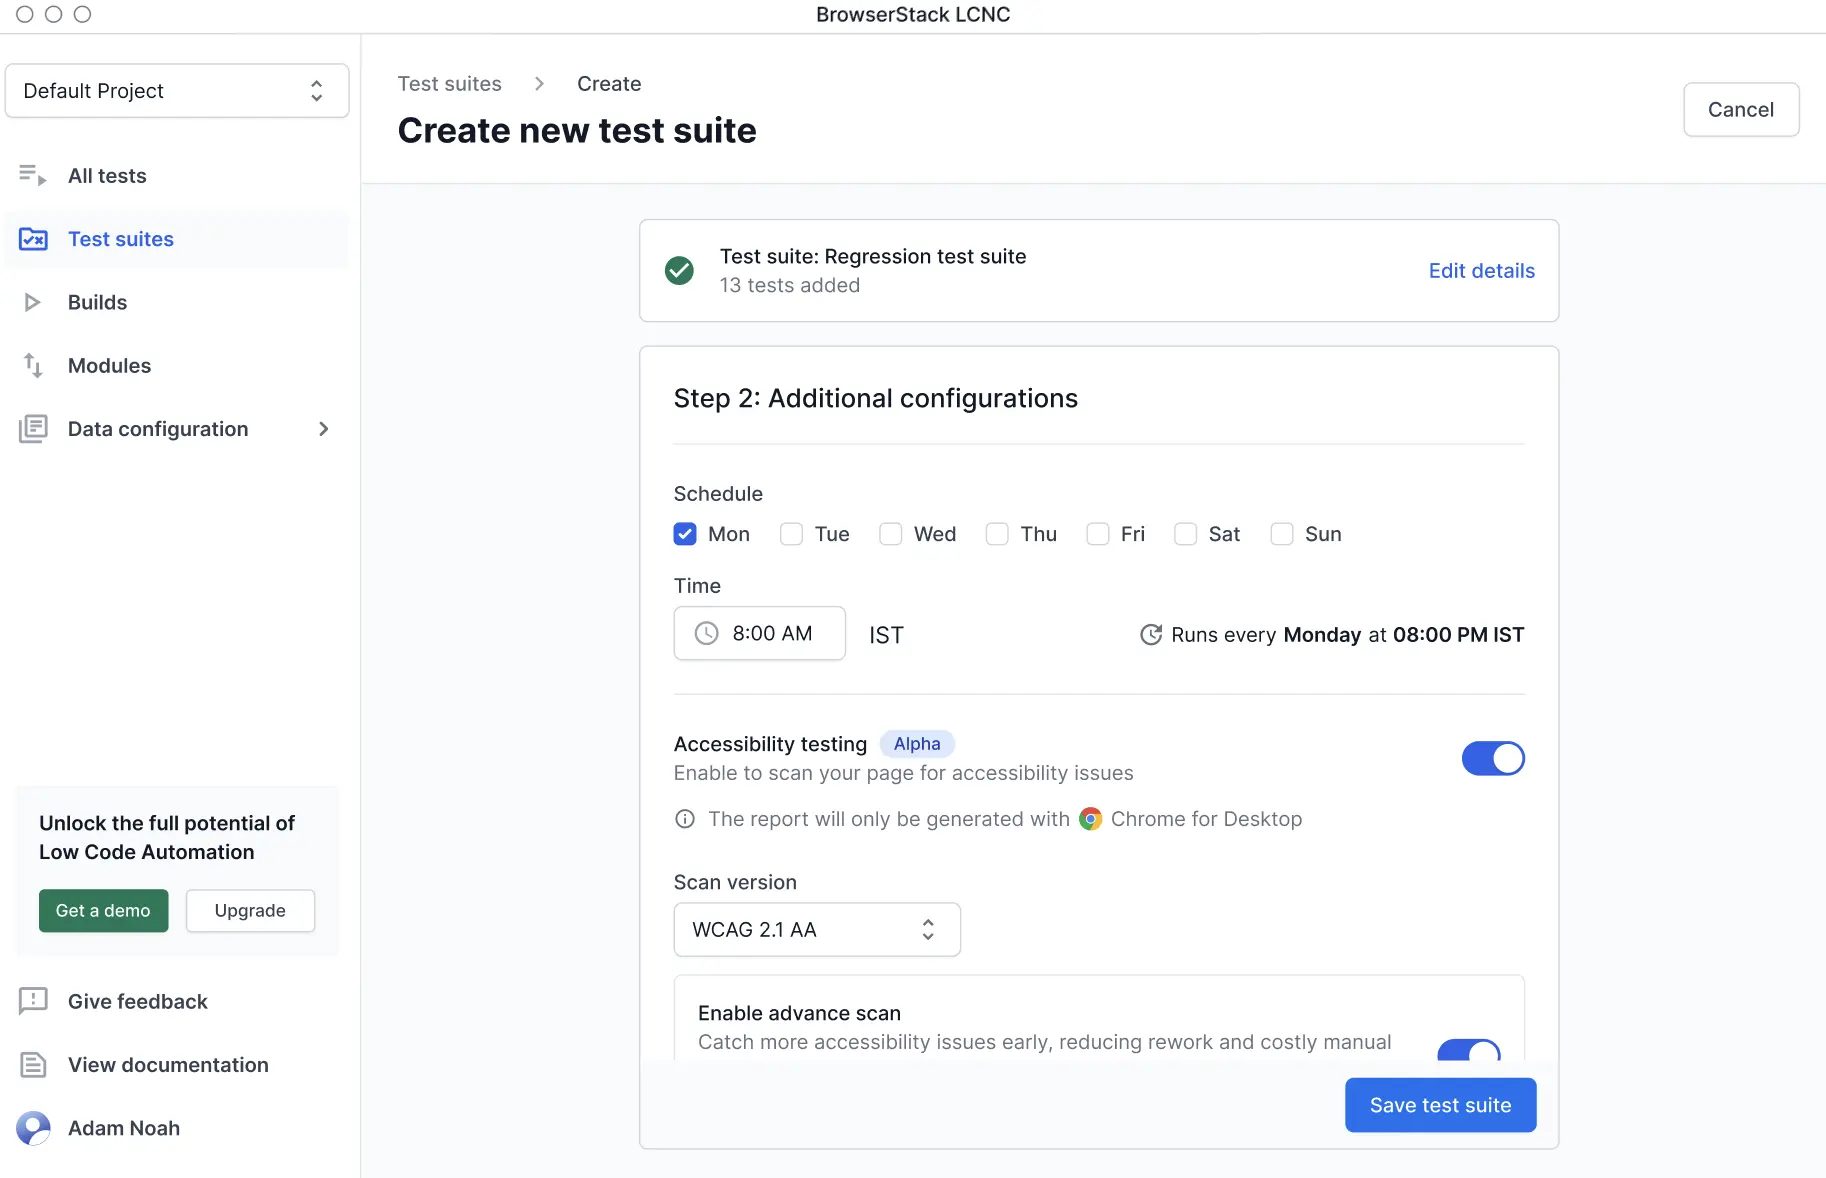Screen dimensions: 1826x1178
Task: Click the IST timezone label
Action: tap(886, 635)
